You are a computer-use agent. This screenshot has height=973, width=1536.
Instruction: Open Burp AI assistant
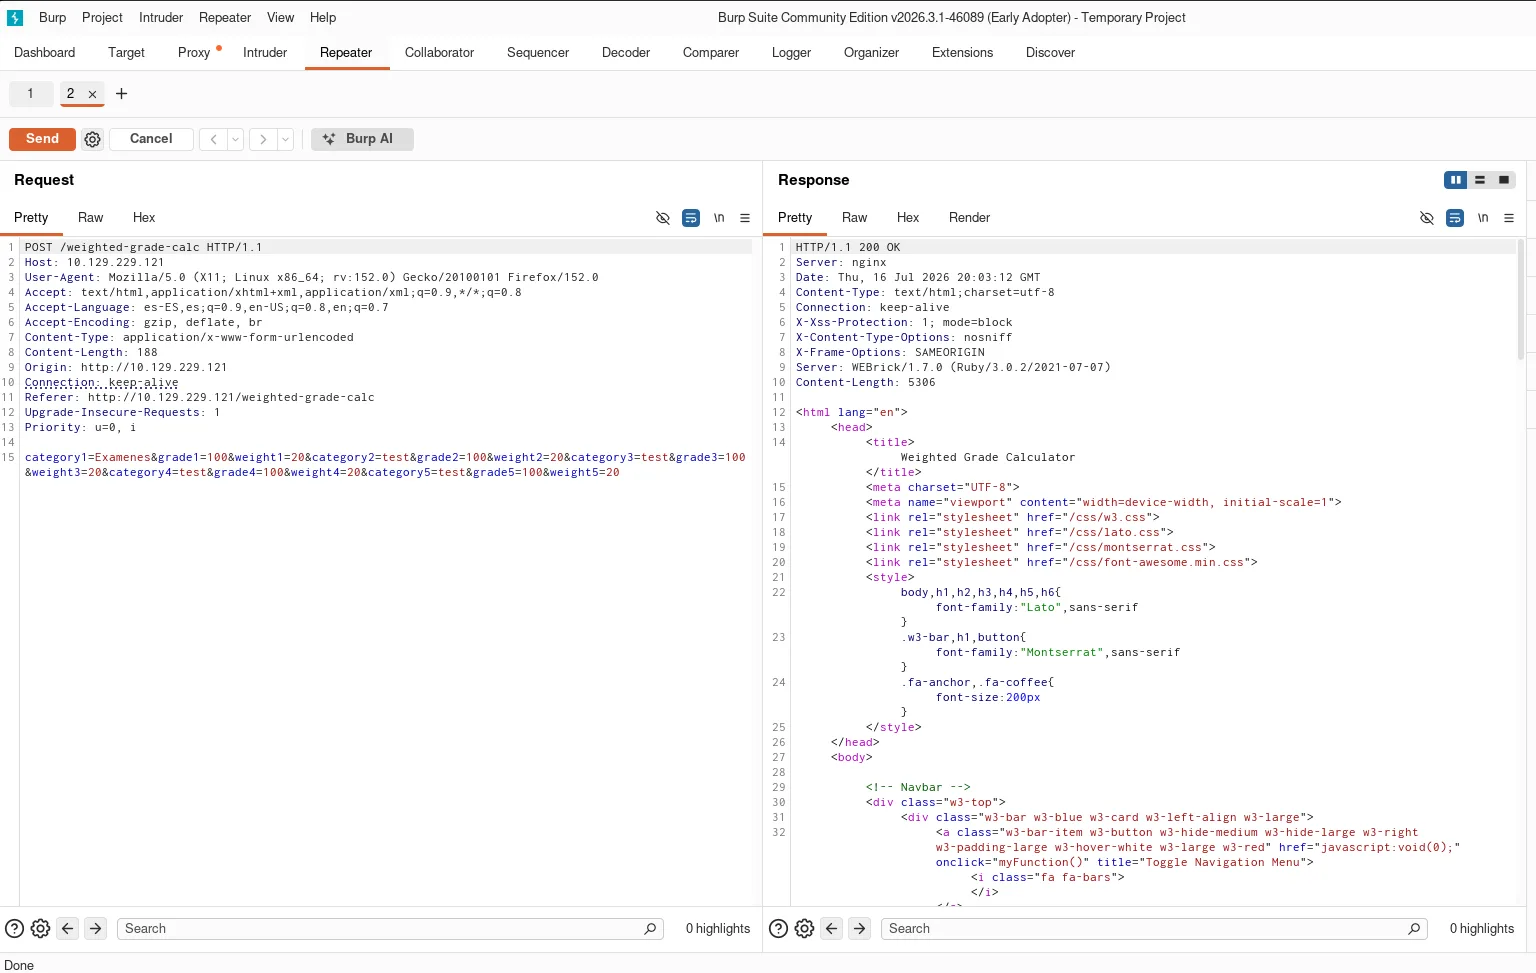(x=362, y=139)
